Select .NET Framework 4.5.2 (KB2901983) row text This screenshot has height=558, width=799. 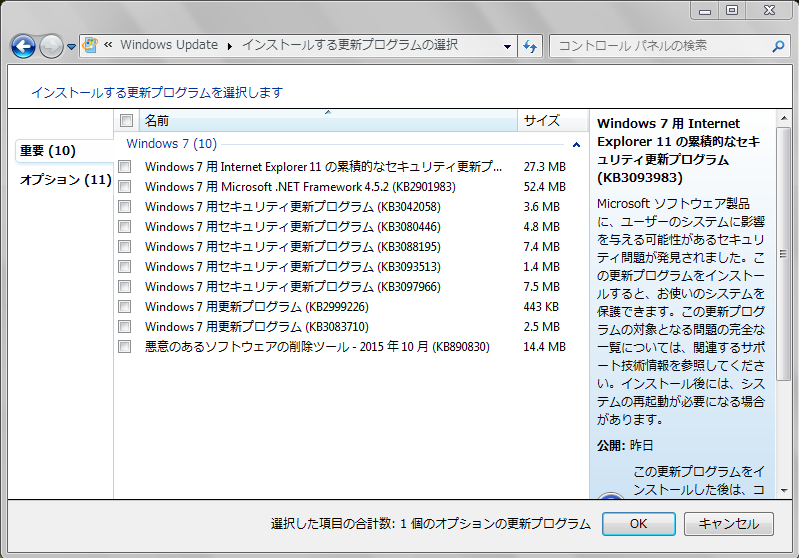point(300,187)
